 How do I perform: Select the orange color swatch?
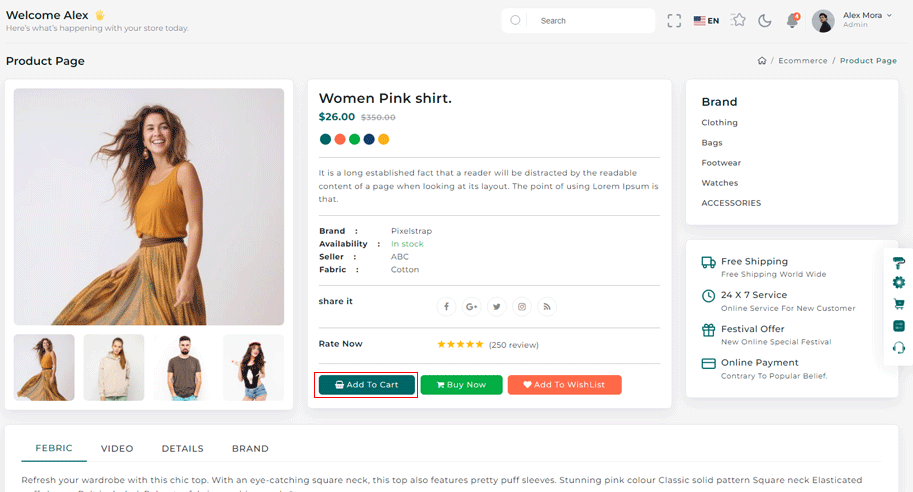click(x=340, y=139)
